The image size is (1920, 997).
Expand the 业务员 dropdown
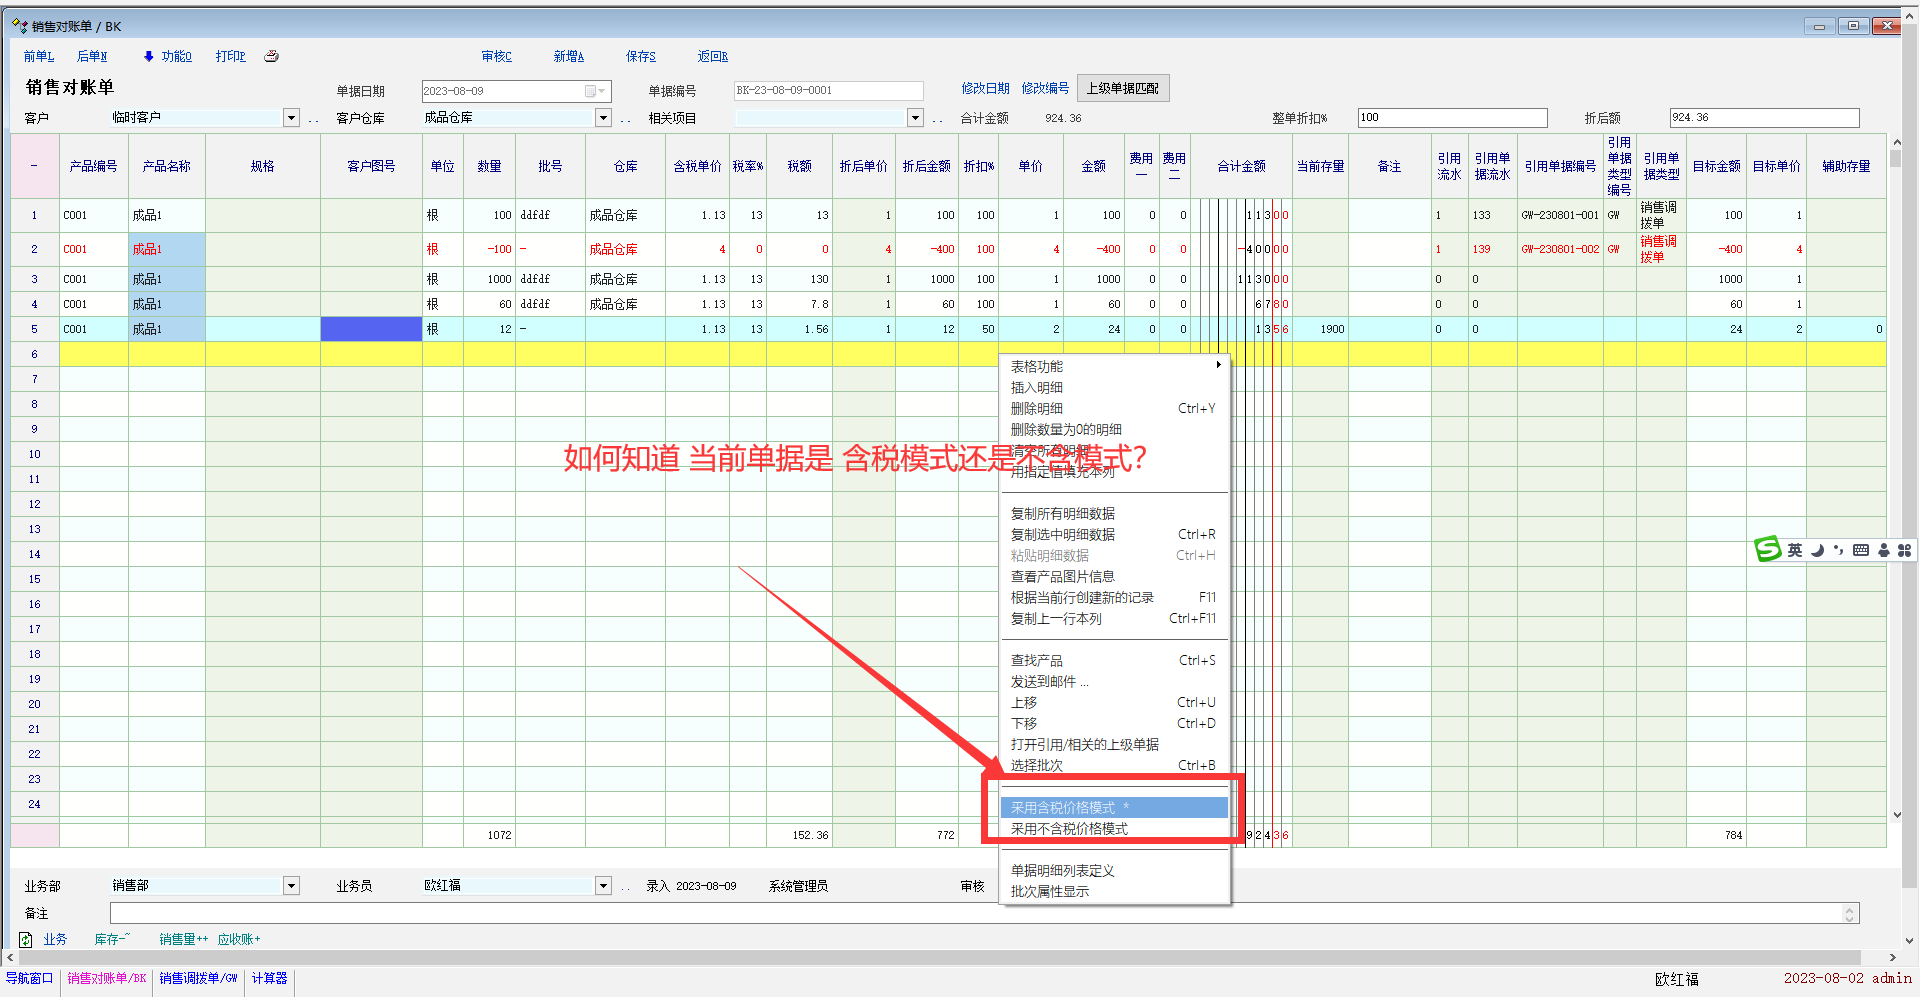[603, 886]
